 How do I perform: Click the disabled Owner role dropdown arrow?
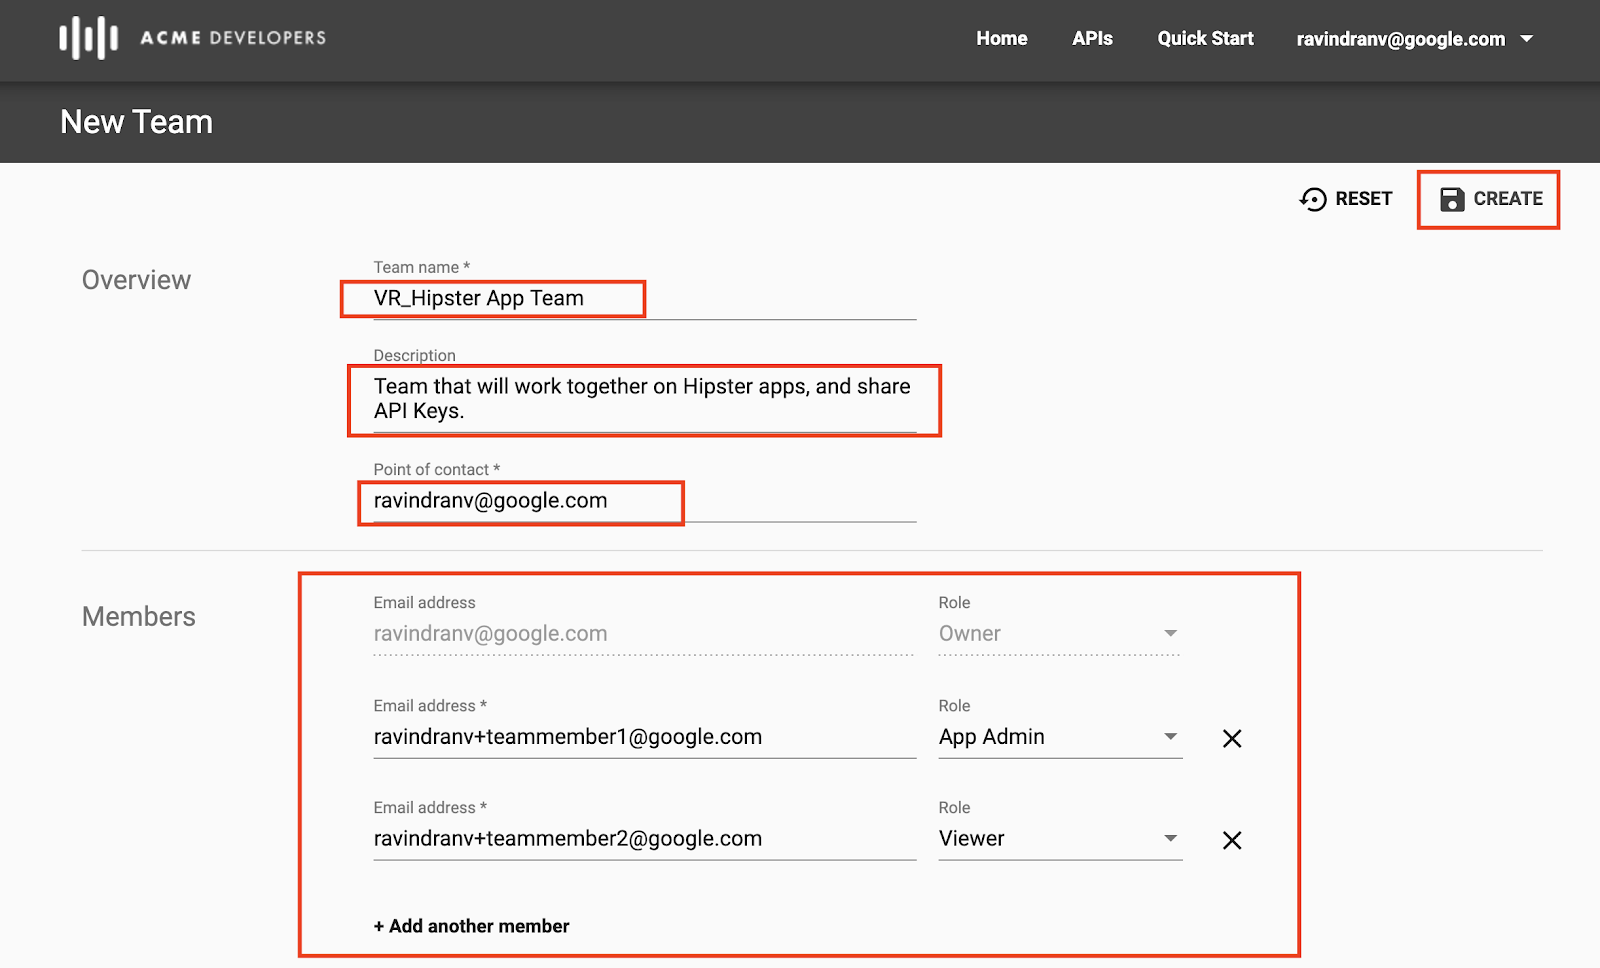1170,633
